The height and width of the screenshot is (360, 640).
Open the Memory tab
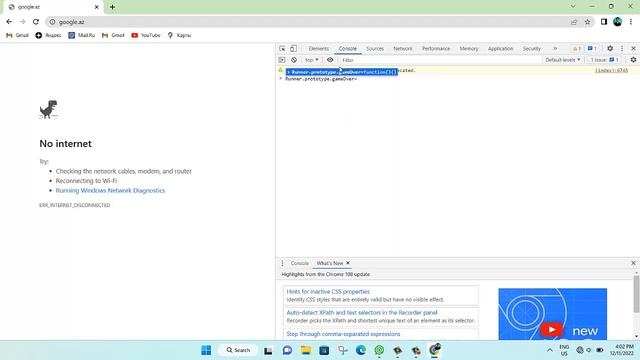coord(469,49)
